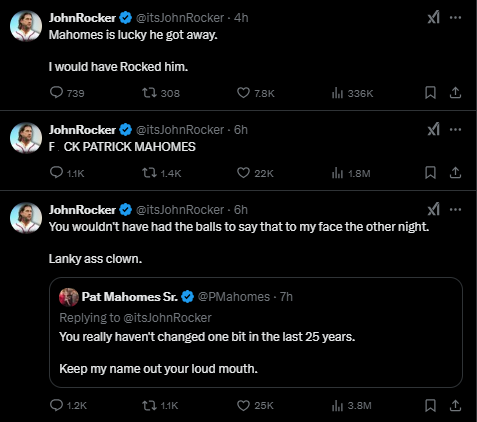Bookmark the tweet with 3.8M views

(430, 405)
